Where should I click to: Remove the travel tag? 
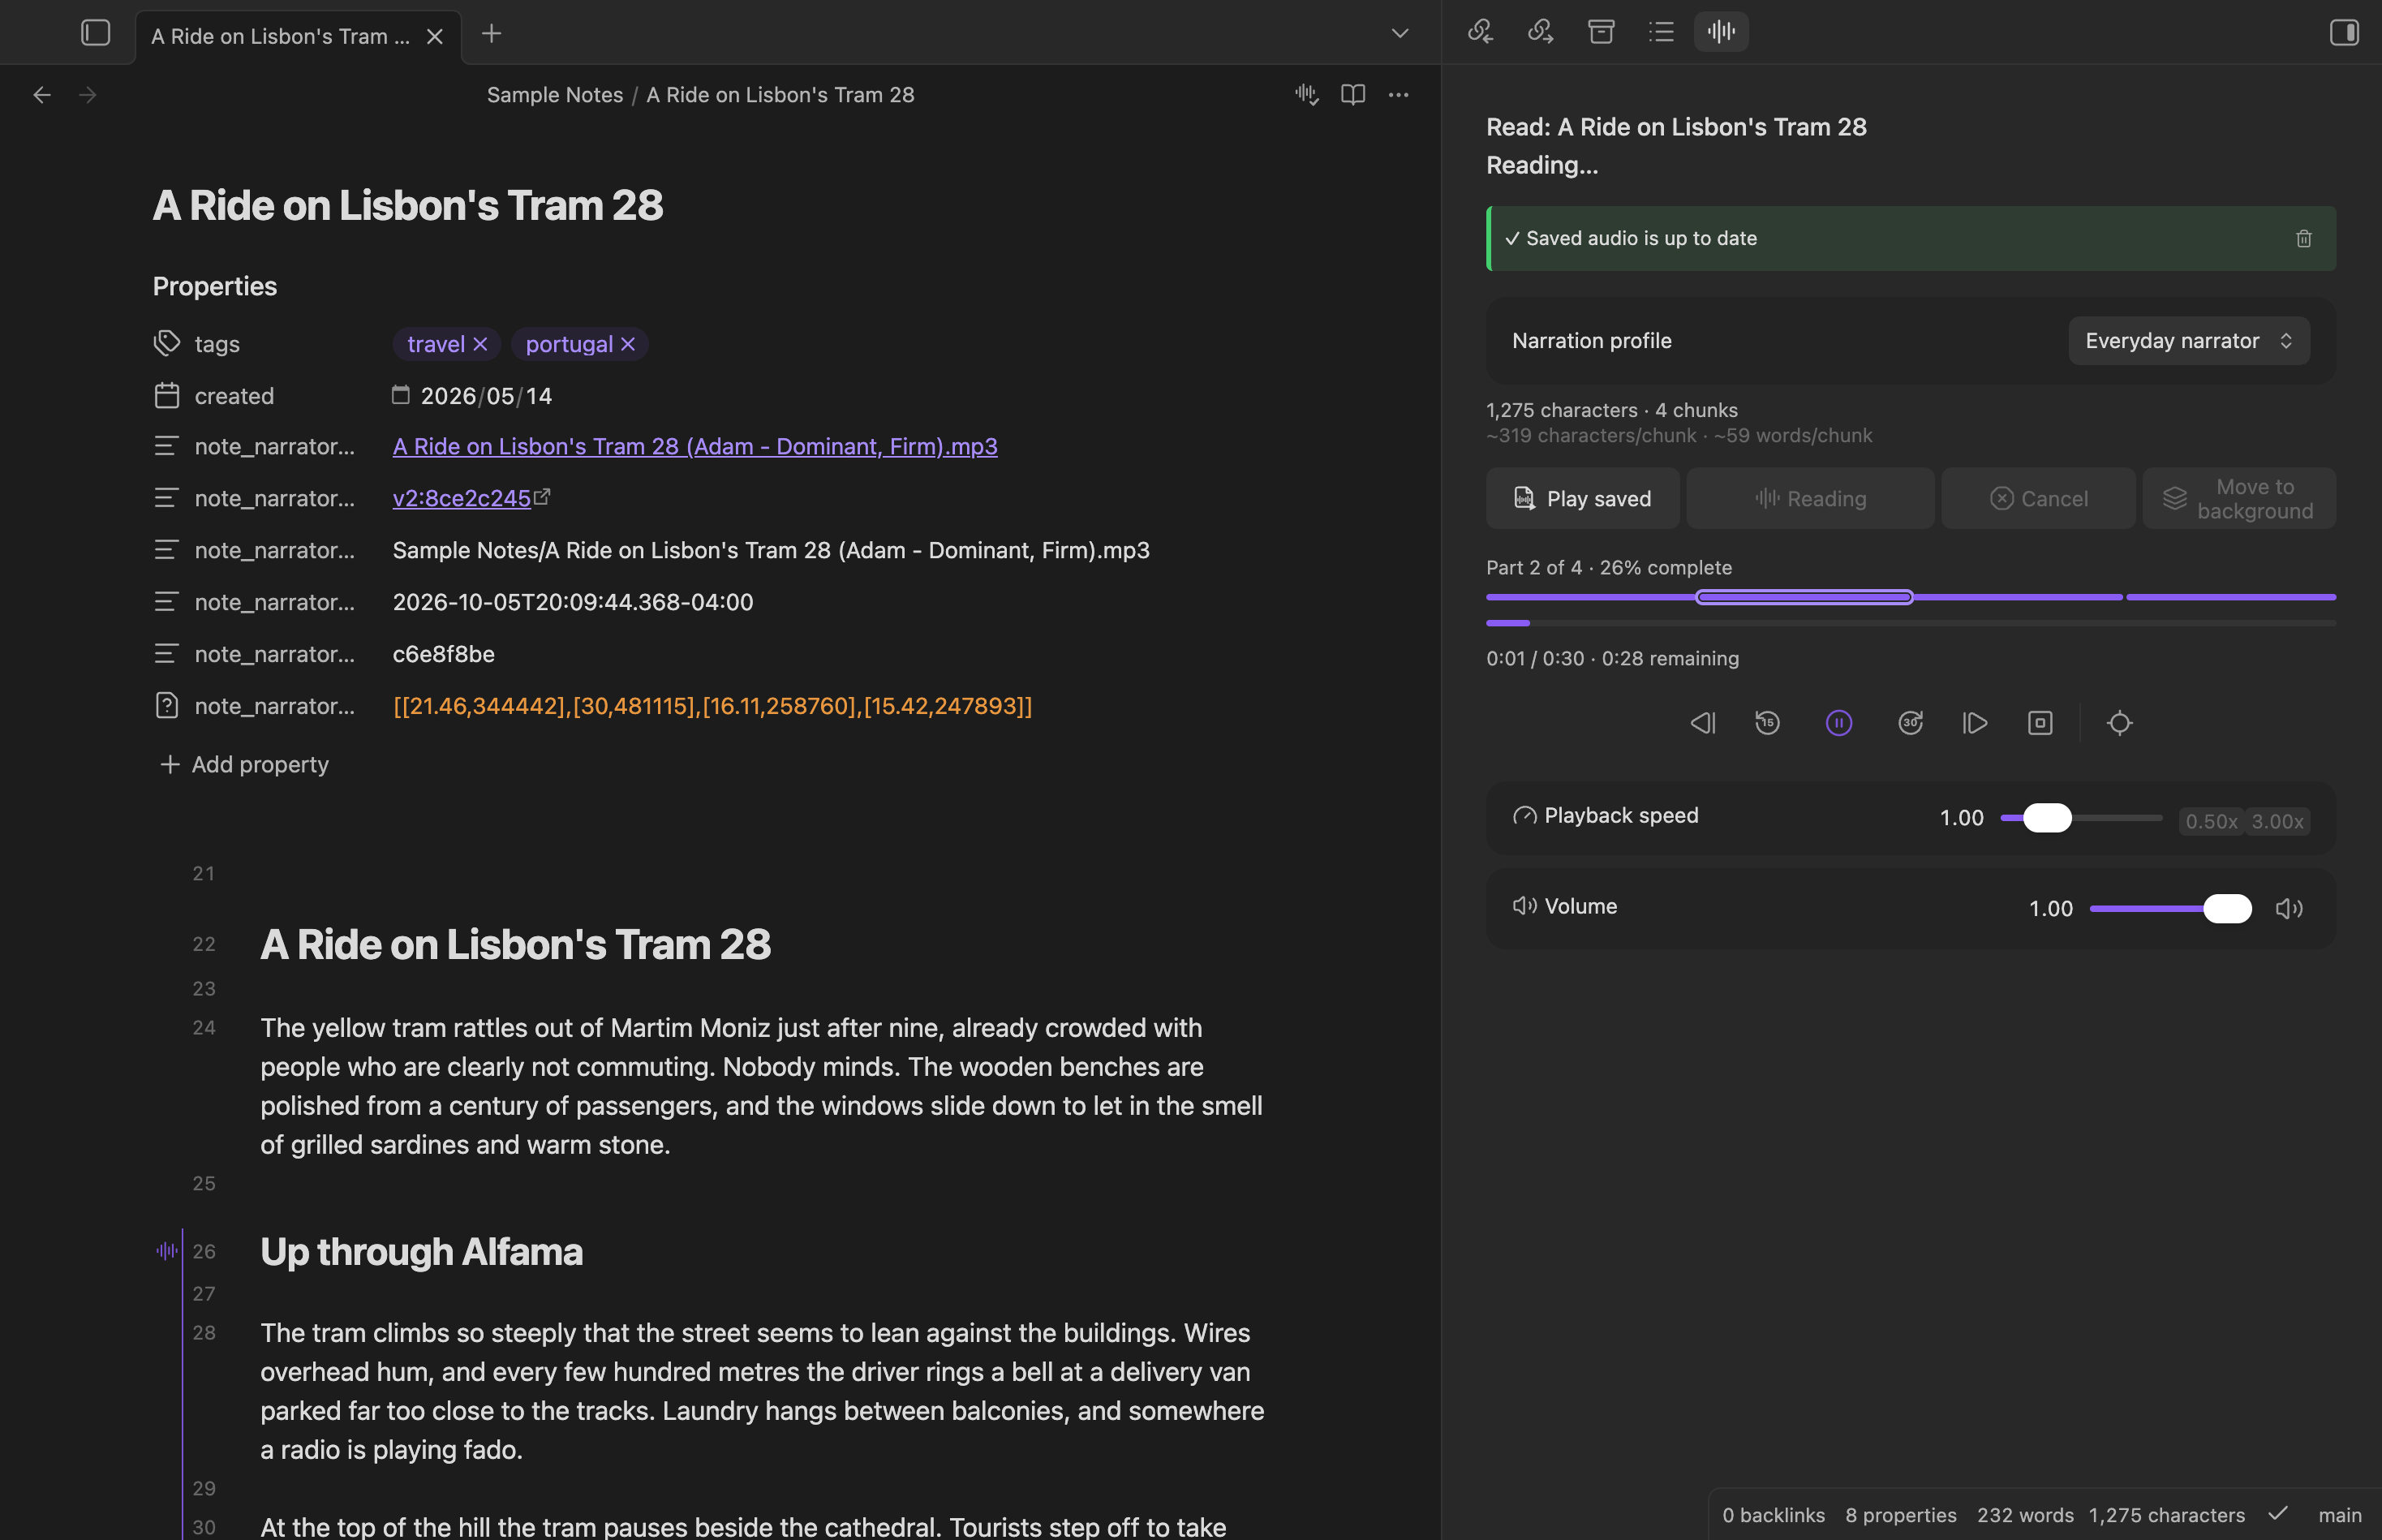[480, 344]
